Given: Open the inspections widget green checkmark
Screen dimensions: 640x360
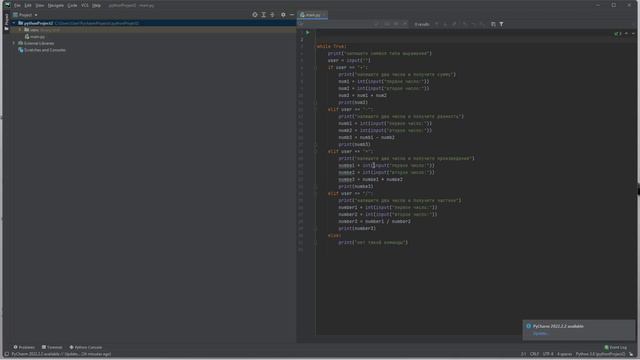Looking at the screenshot, I should point(618,33).
